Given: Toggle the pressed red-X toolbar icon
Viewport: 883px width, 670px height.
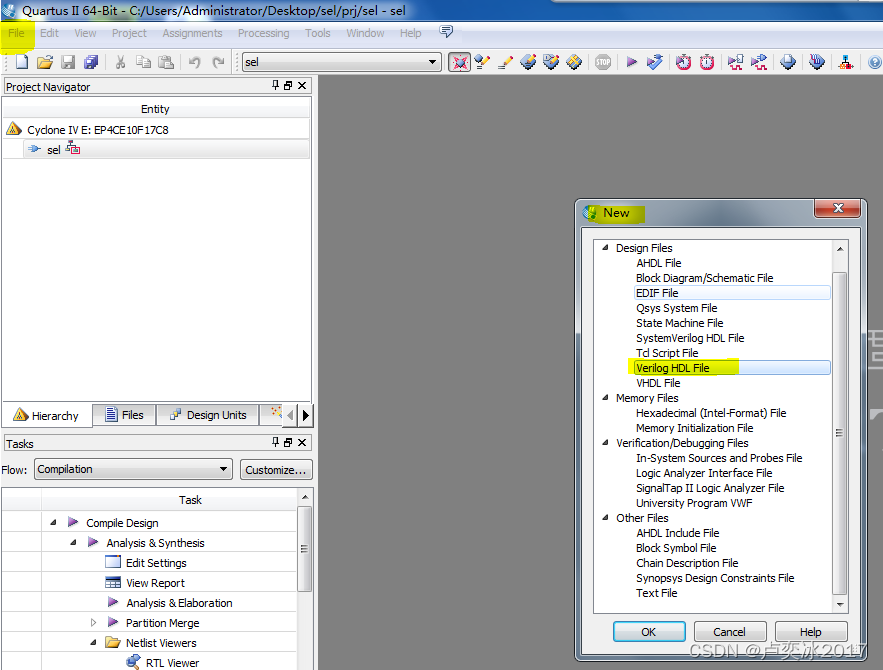Looking at the screenshot, I should pyautogui.click(x=460, y=62).
